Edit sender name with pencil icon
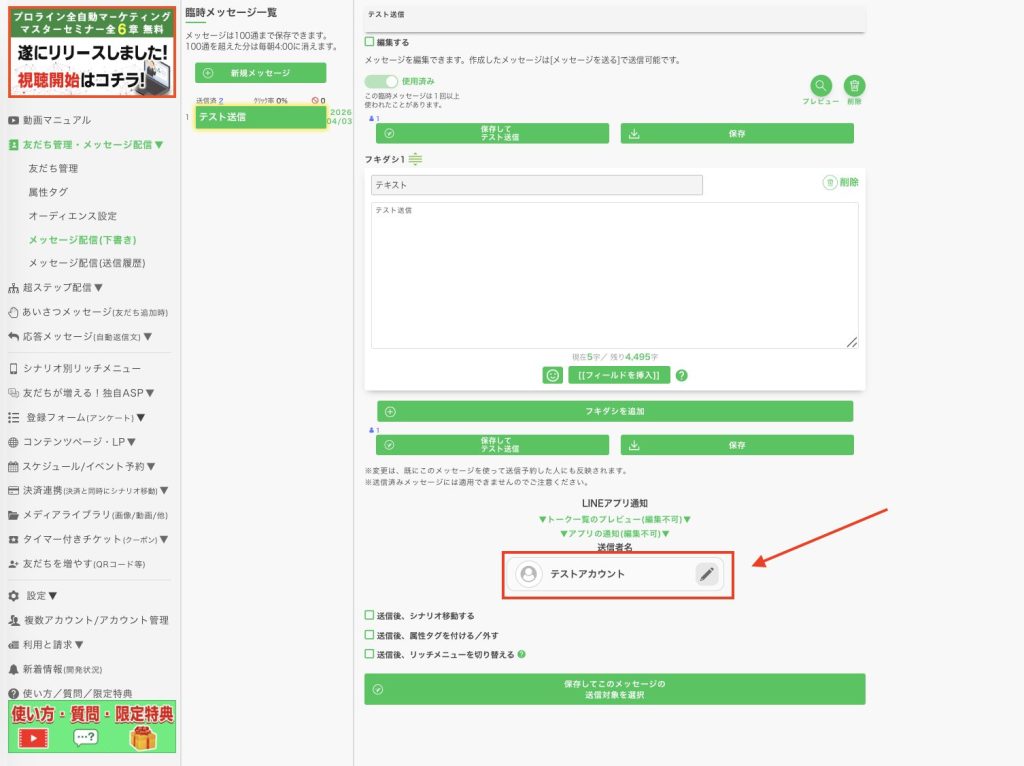The image size is (1024, 766). tap(707, 574)
